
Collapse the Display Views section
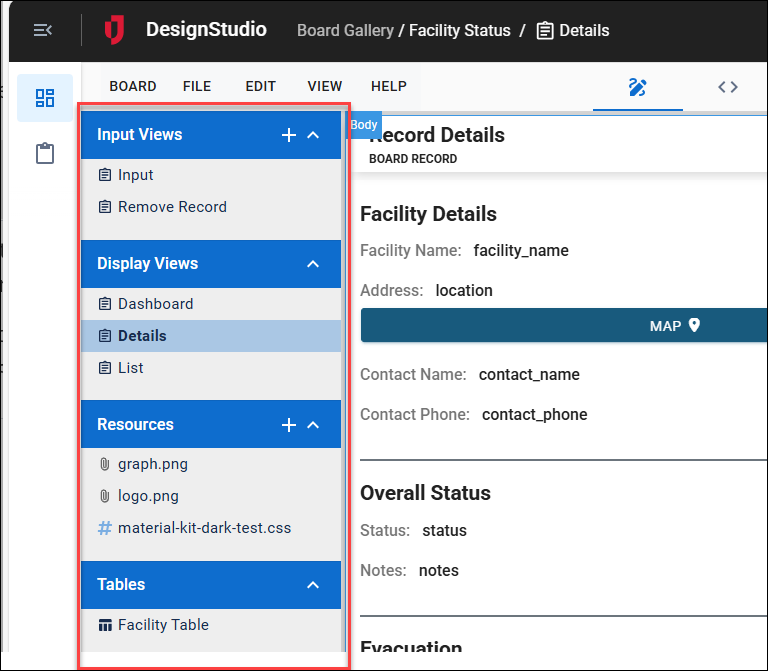tap(313, 264)
